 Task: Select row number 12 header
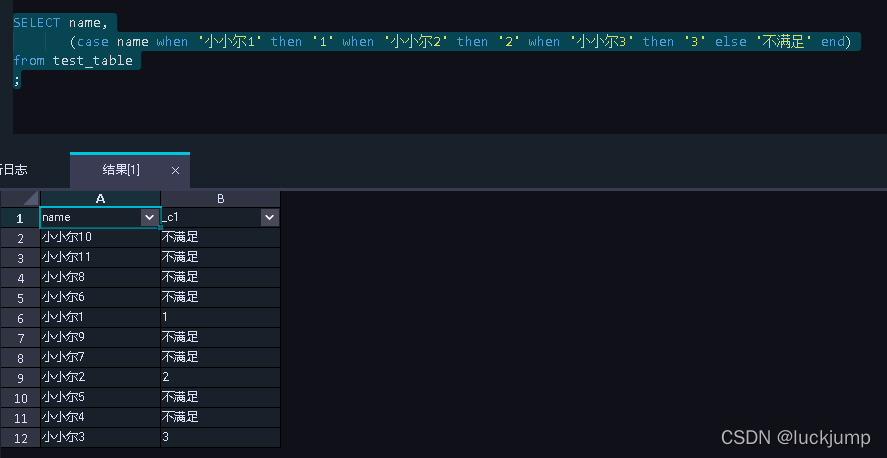pos(20,438)
